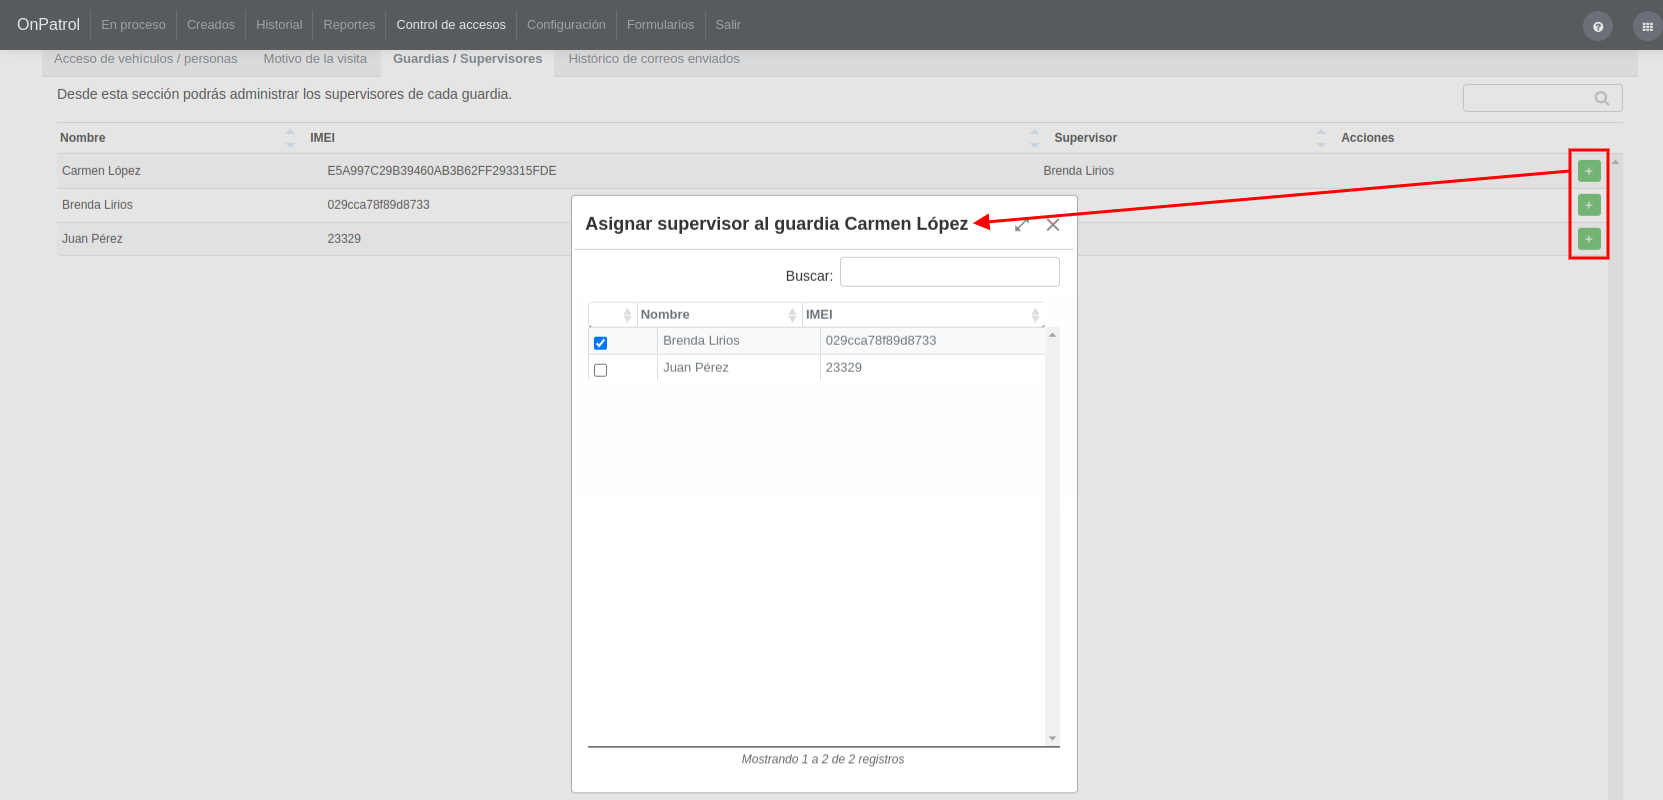Close the Asignar supervisor dialog
1663x800 pixels.
(x=1053, y=225)
